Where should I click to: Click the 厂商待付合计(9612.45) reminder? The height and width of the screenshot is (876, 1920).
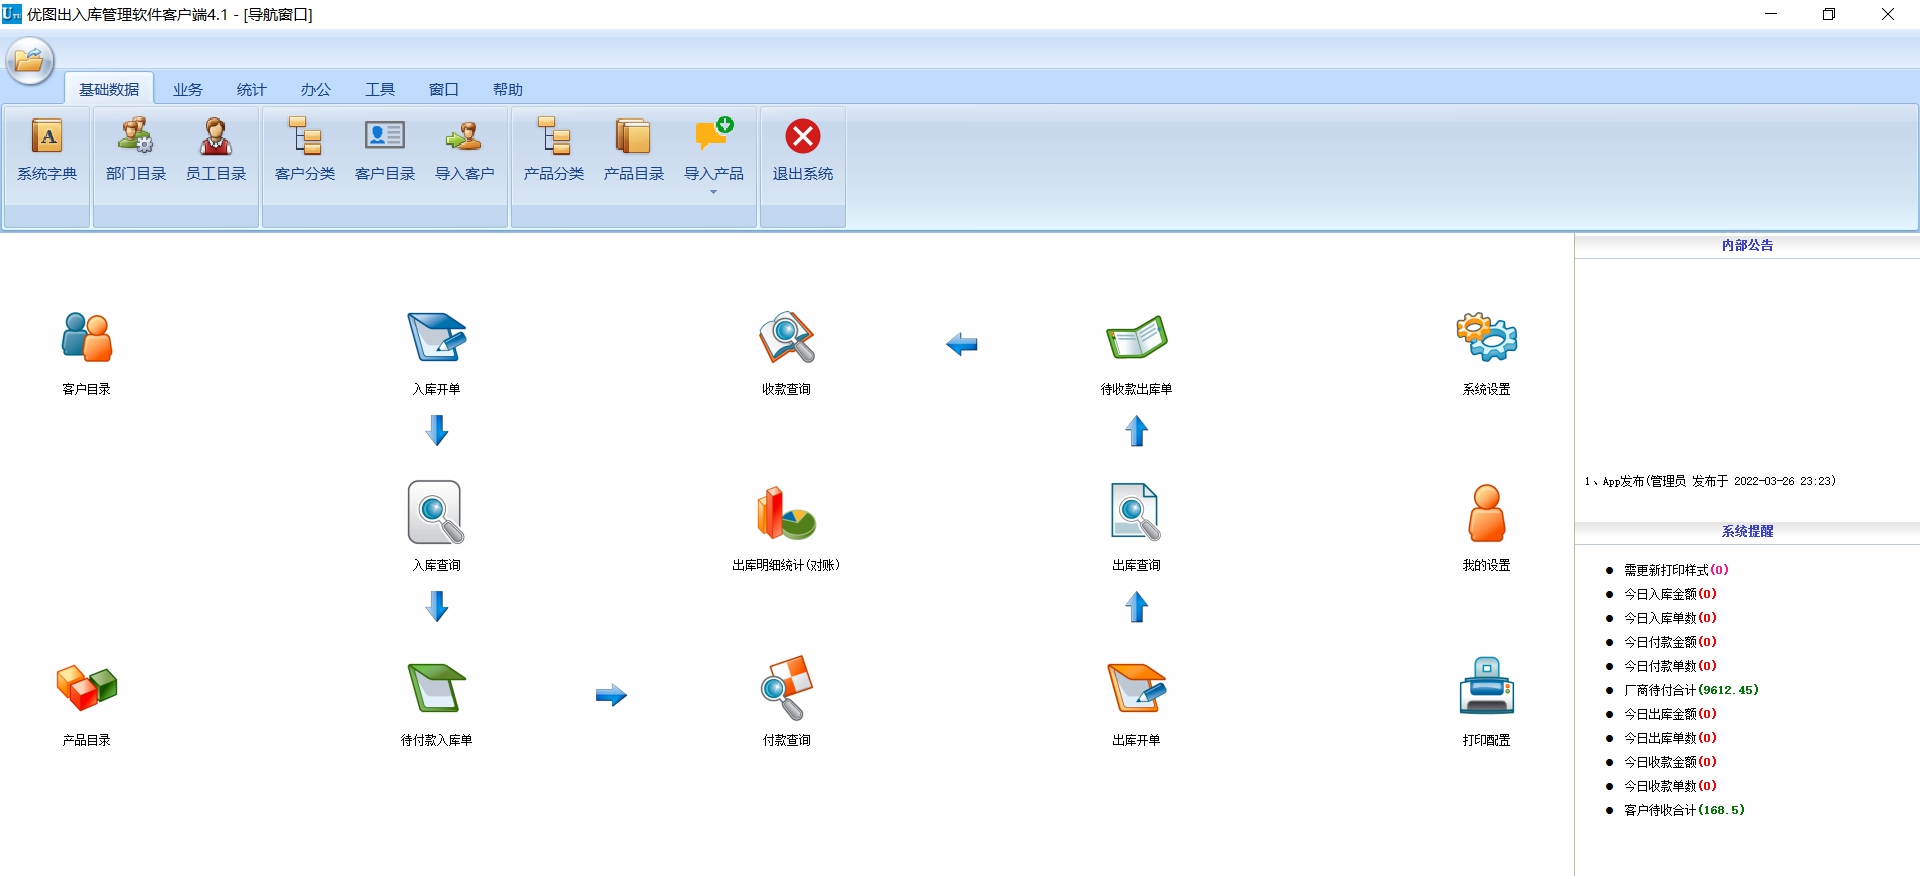pos(1691,690)
